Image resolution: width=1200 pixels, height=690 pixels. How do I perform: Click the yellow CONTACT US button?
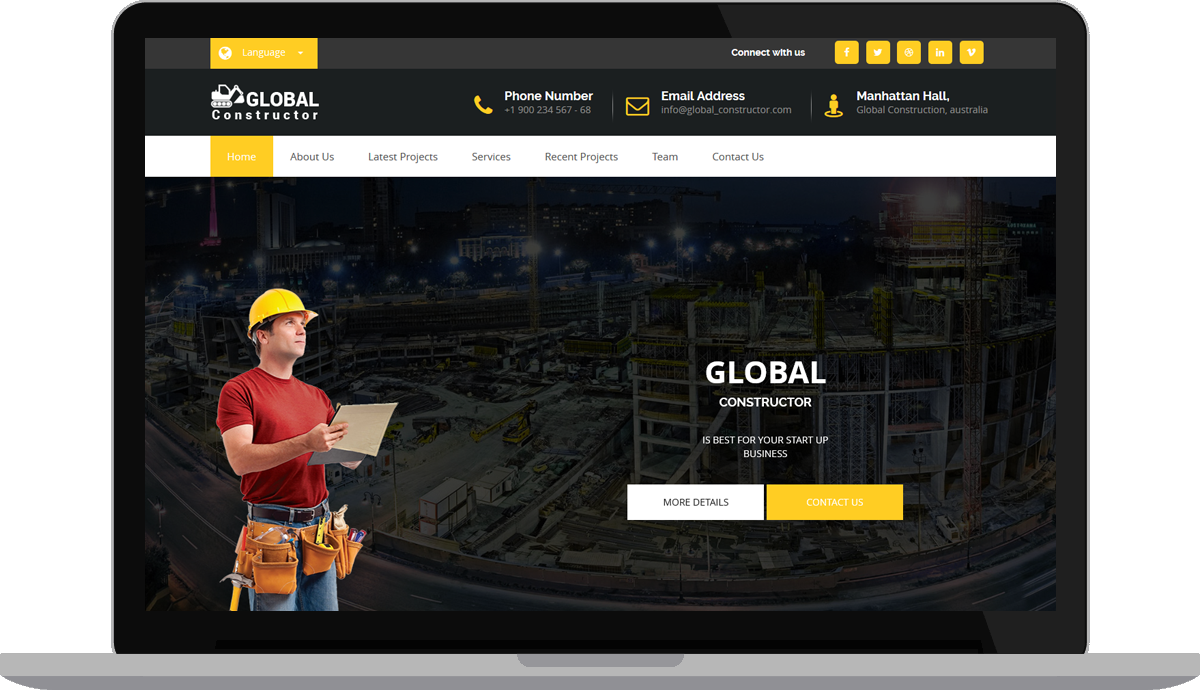835,502
